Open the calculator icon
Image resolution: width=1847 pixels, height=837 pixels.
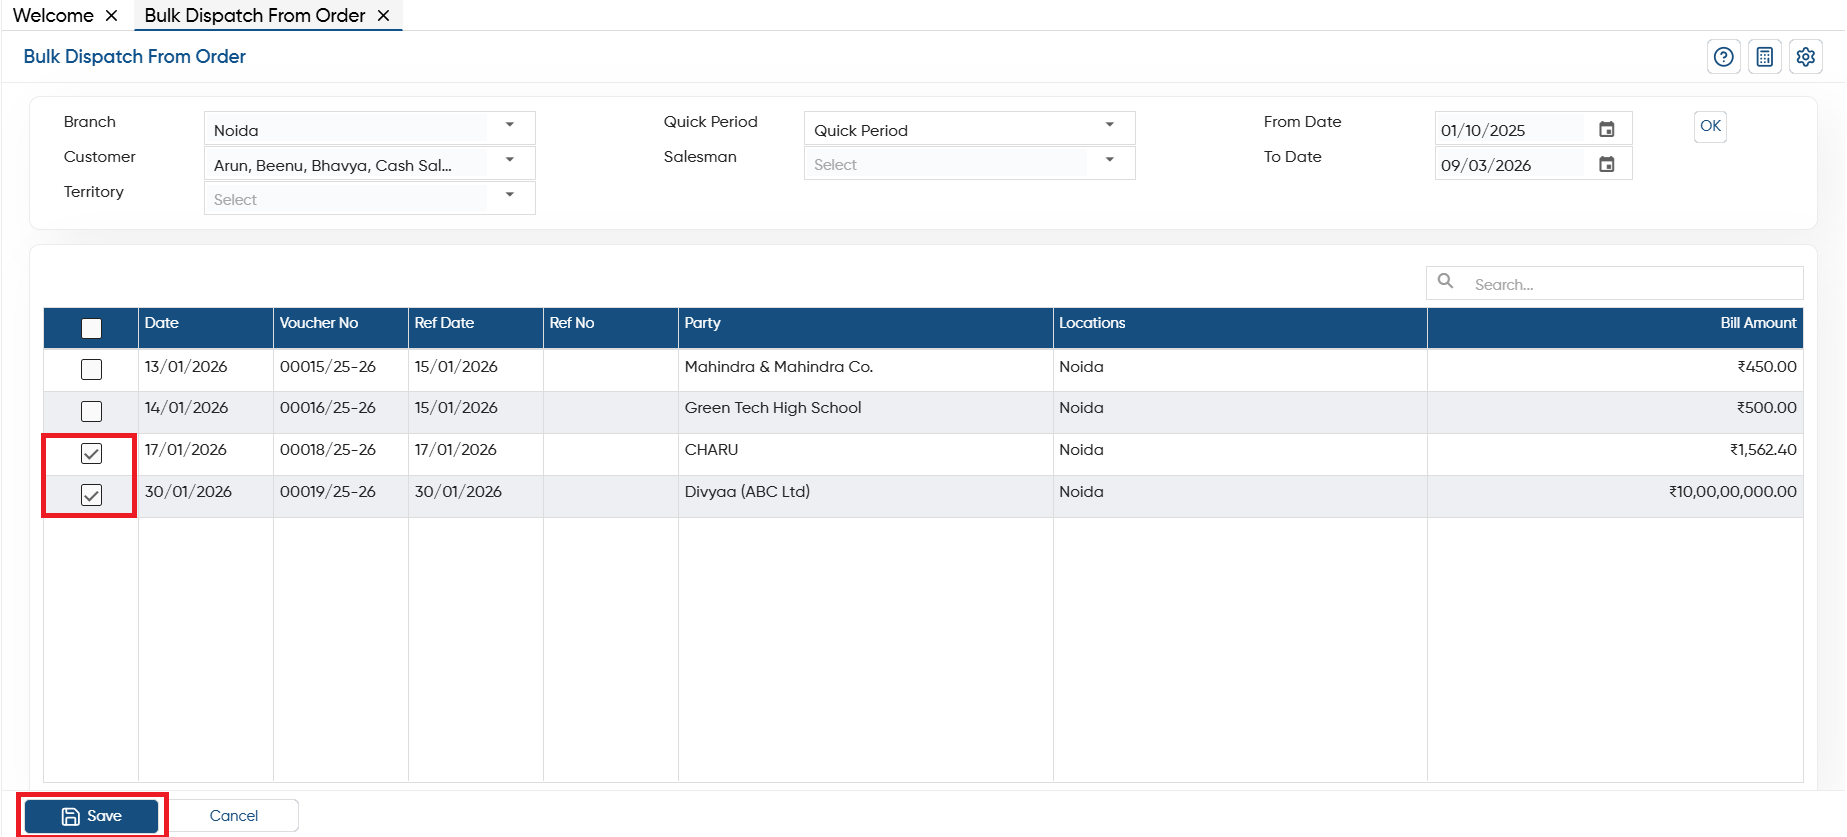[1764, 57]
